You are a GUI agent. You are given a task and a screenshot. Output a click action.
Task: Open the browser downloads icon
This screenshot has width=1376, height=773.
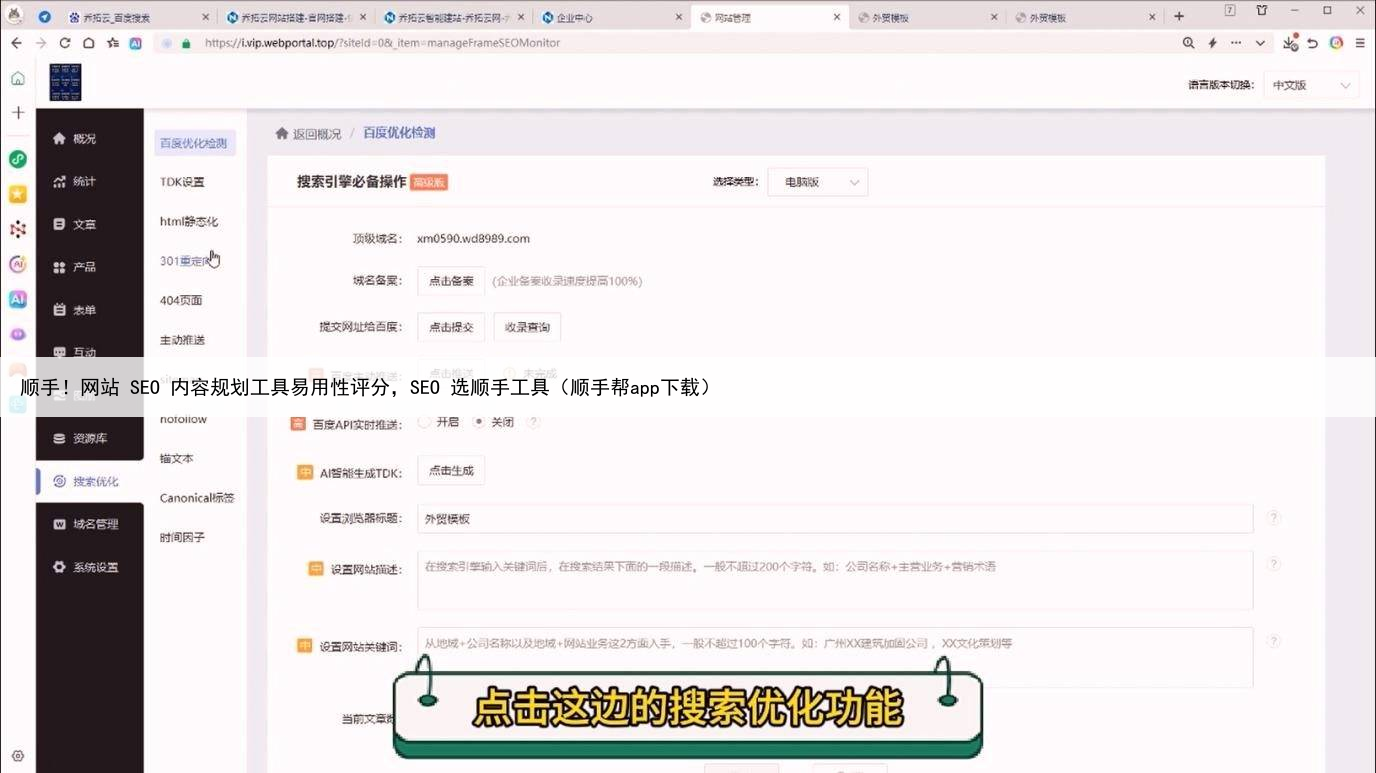tap(1290, 43)
